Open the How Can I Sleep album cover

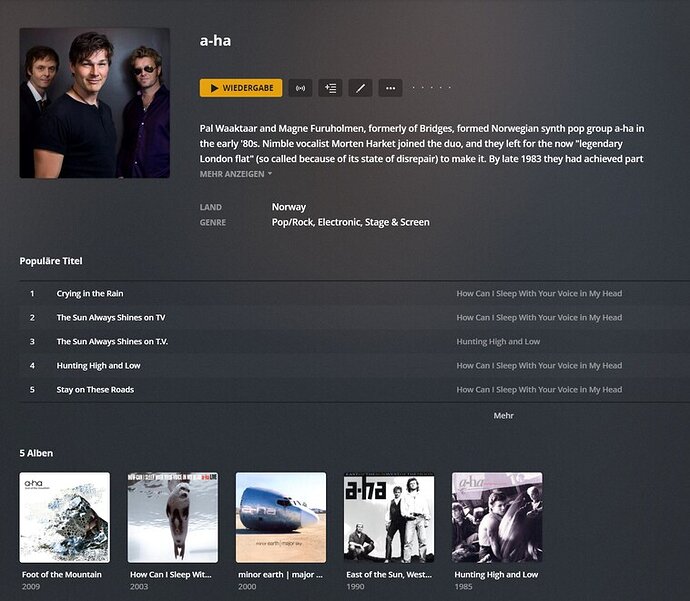[x=172, y=517]
